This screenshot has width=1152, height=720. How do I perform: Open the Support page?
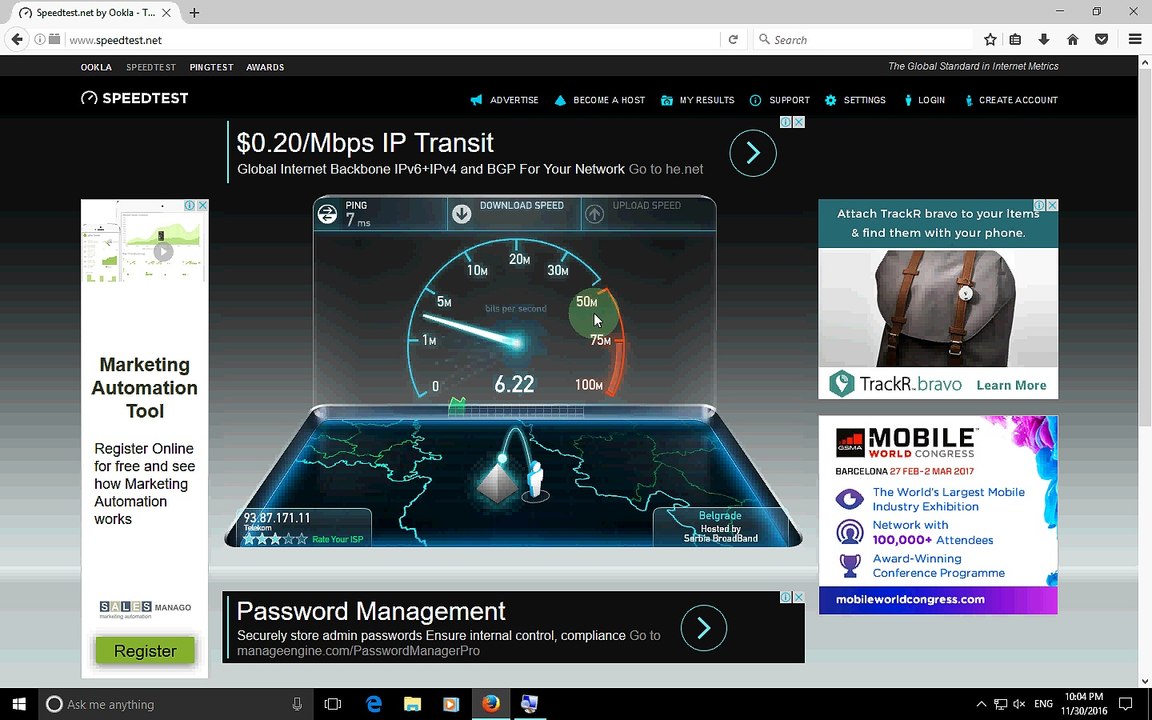(780, 100)
